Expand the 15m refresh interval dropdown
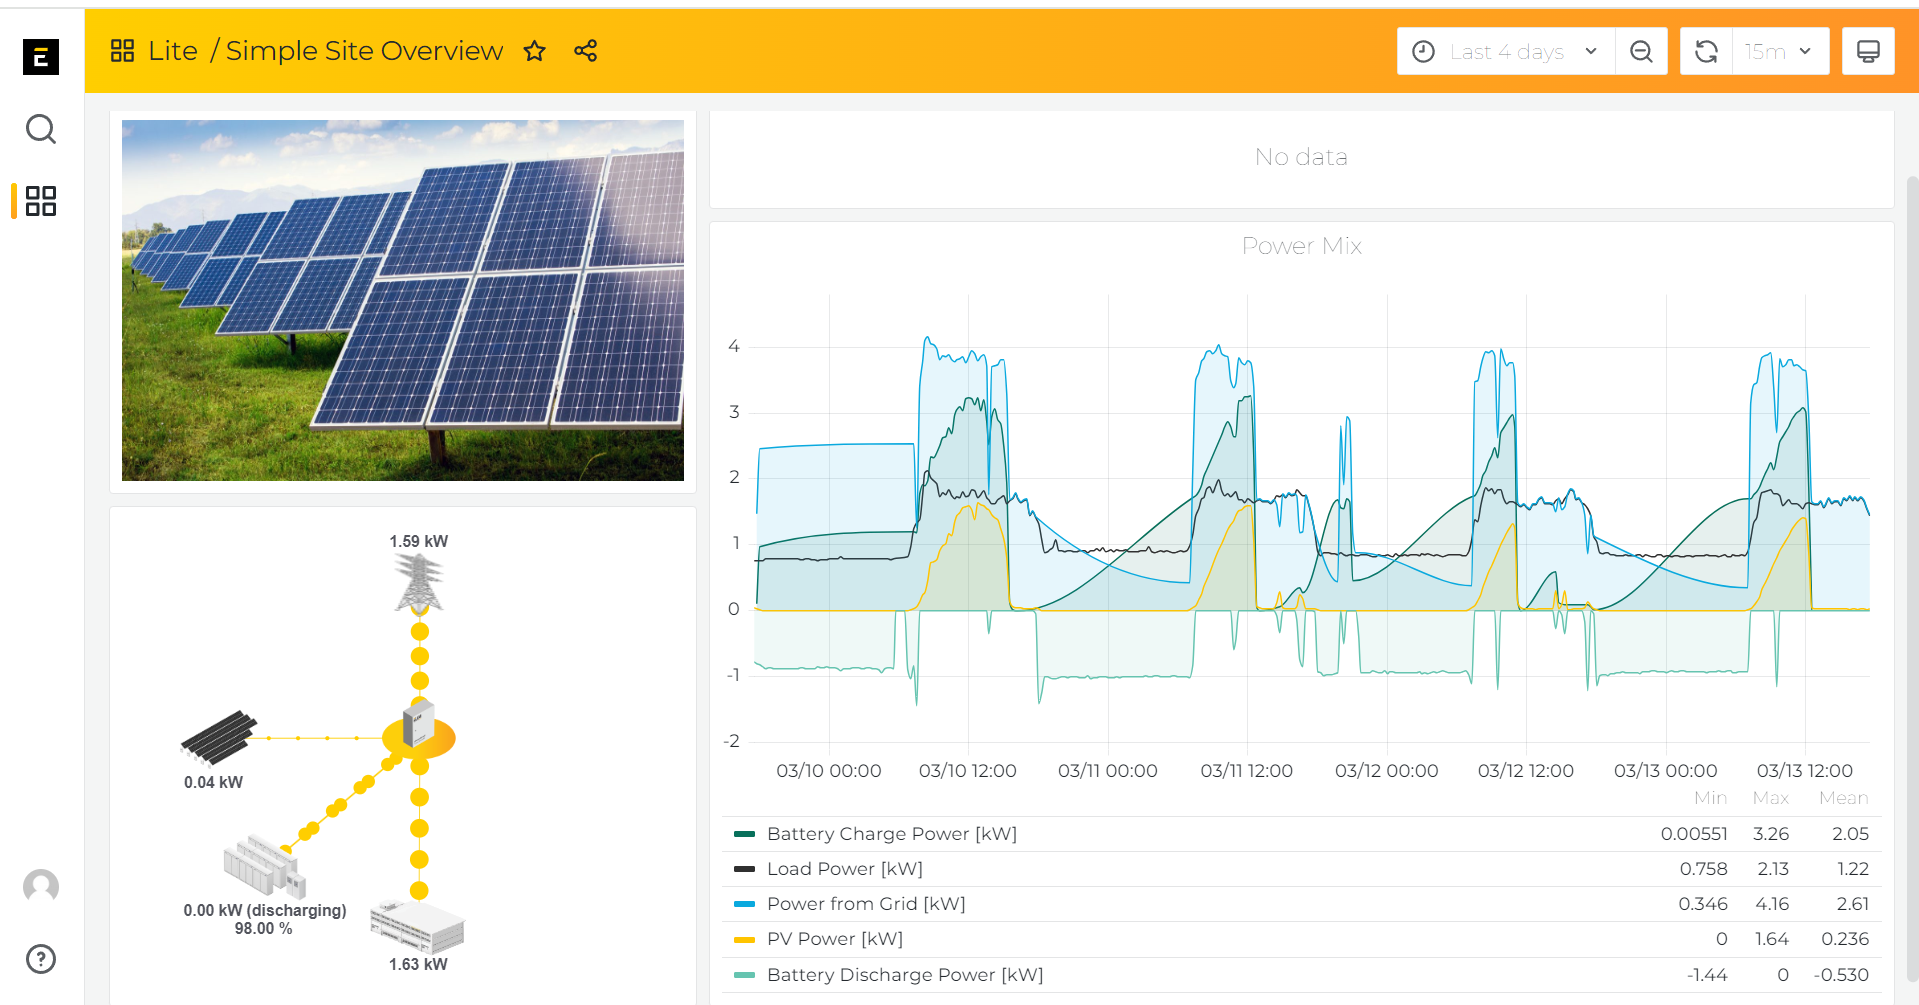Image resolution: width=1919 pixels, height=1005 pixels. [1780, 51]
